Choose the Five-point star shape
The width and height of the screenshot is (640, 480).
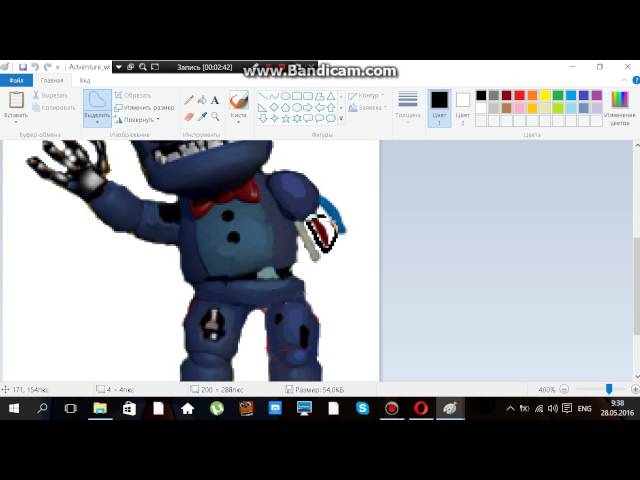coord(285,119)
